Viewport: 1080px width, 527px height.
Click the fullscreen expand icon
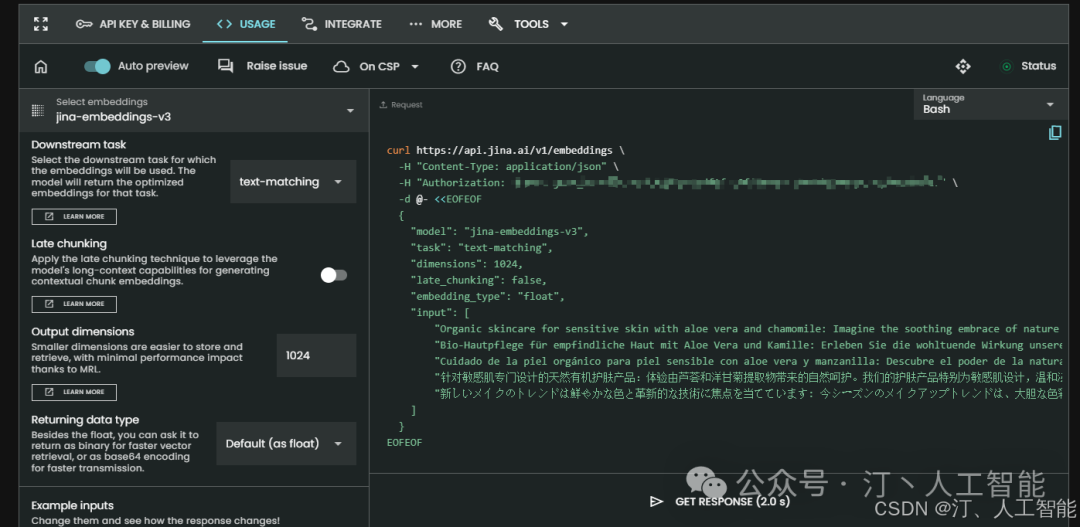[40, 24]
